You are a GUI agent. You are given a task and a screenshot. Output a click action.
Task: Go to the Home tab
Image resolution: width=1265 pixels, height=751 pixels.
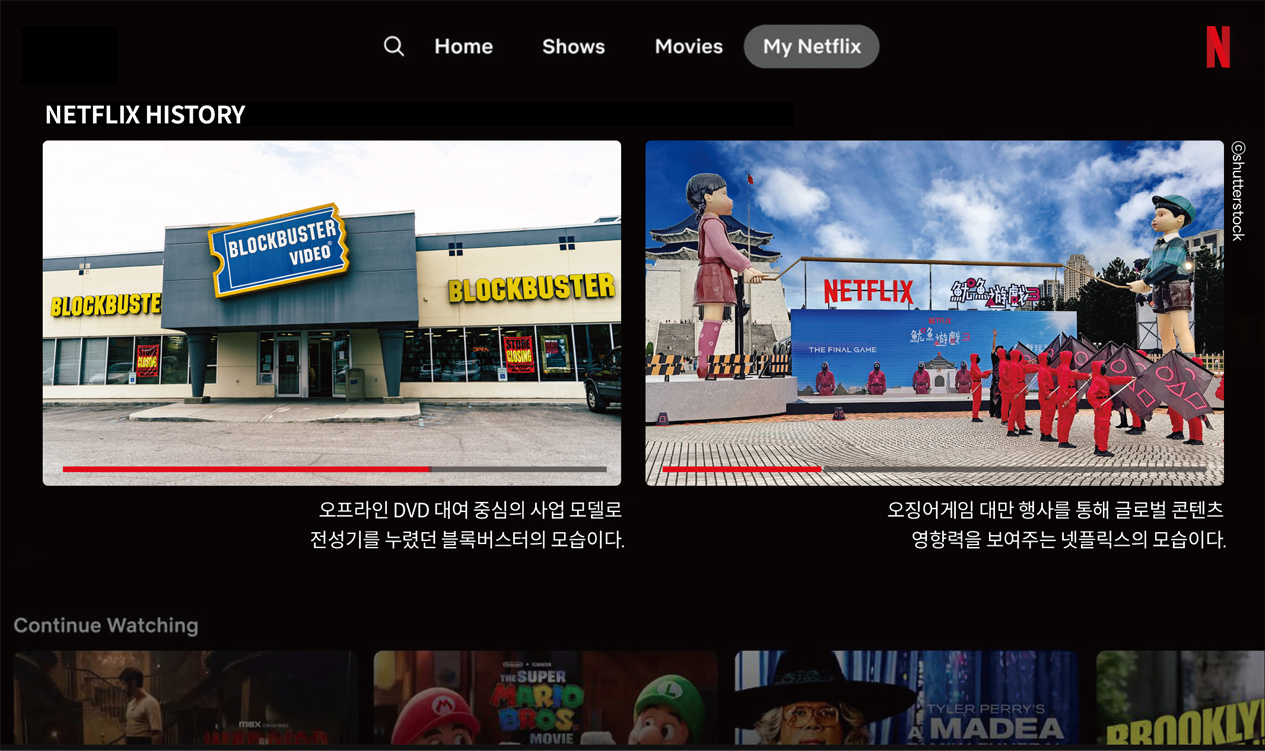point(463,47)
